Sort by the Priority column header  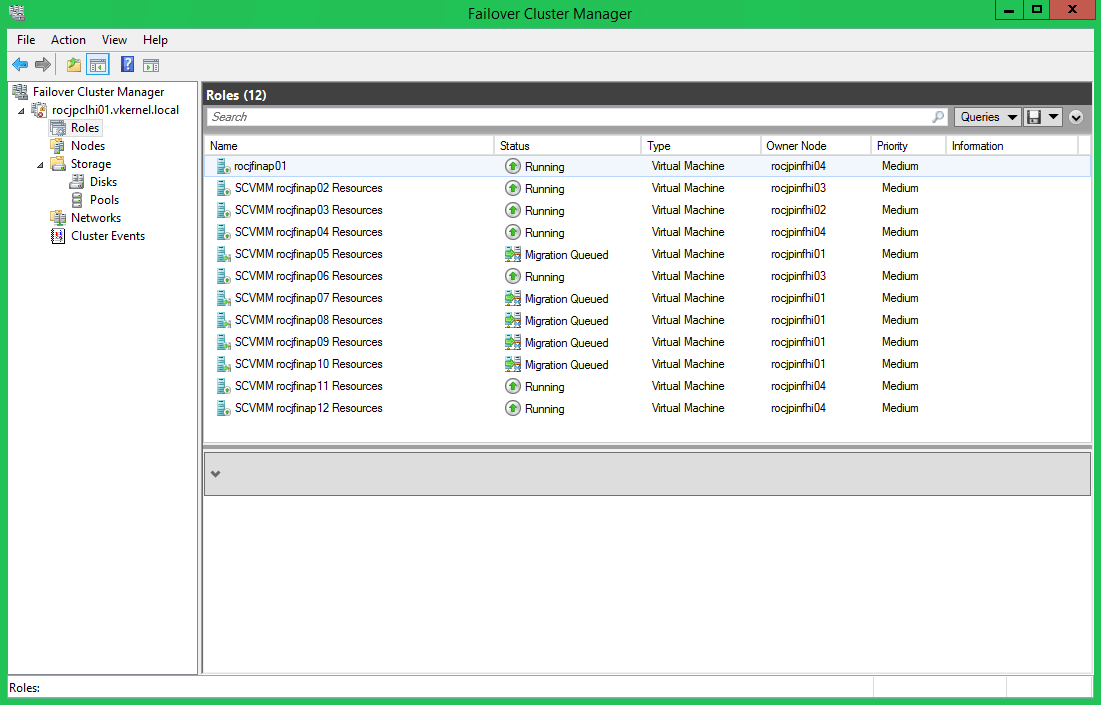tap(908, 146)
